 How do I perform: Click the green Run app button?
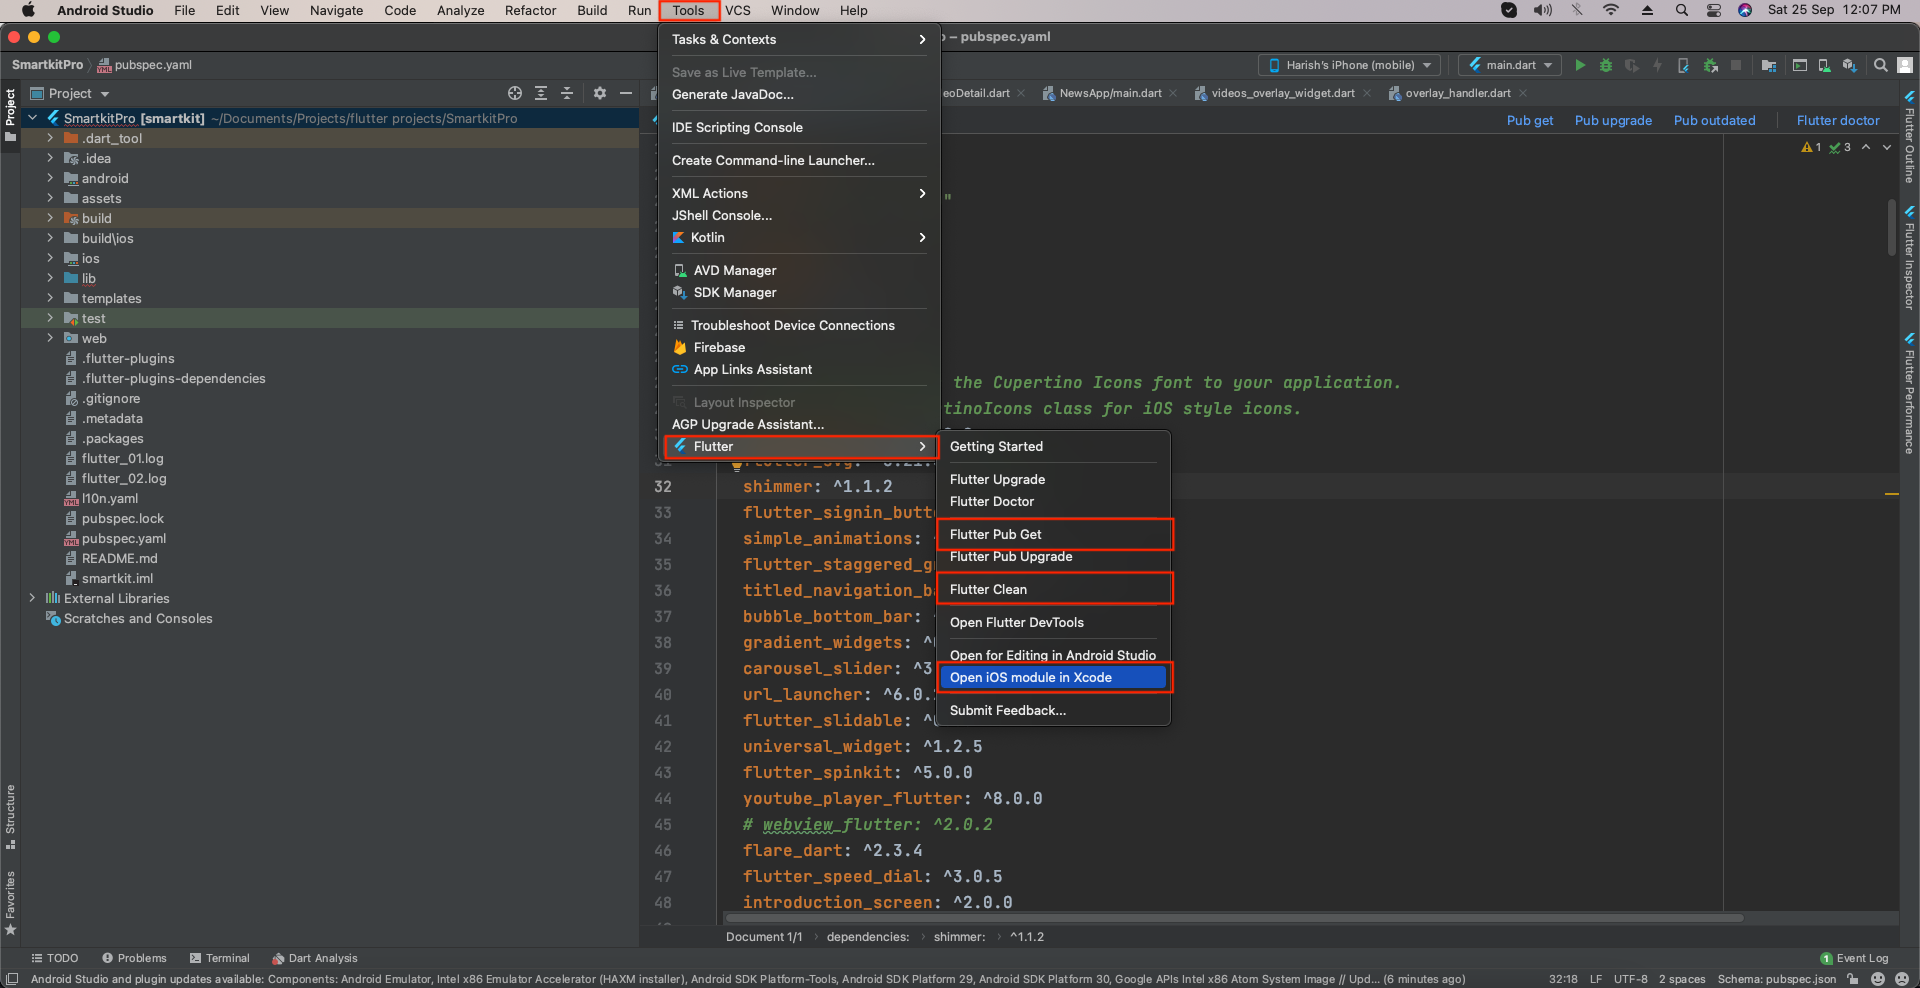pyautogui.click(x=1580, y=65)
